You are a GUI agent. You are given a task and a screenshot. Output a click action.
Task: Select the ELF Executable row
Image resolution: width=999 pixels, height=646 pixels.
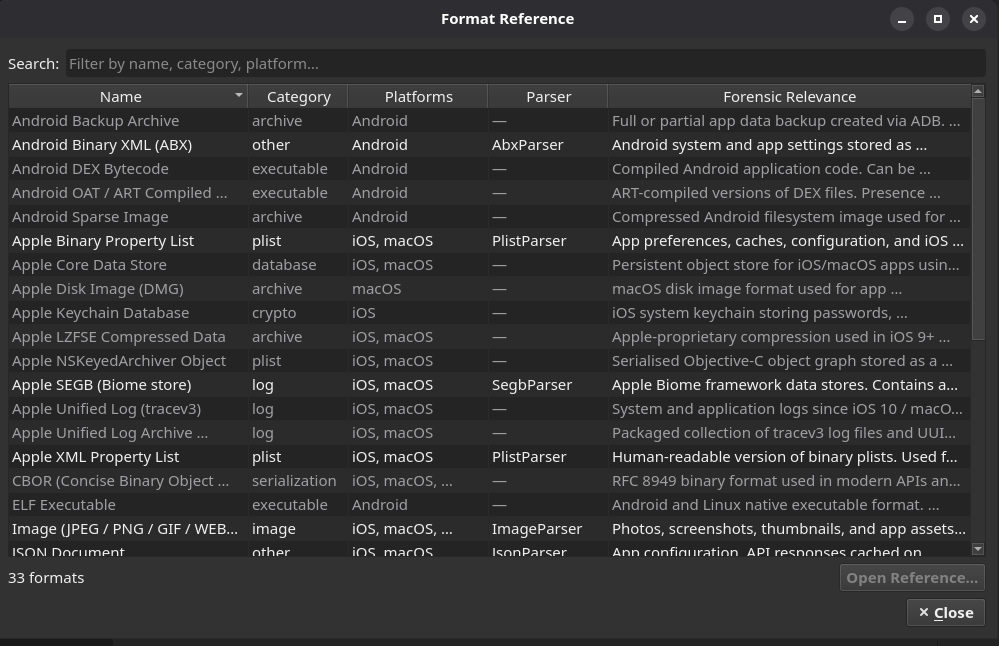pos(489,505)
